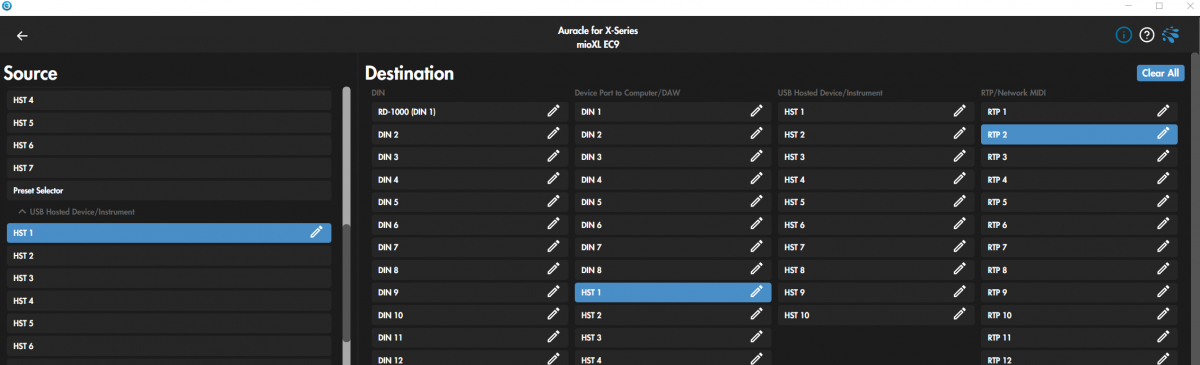1200x365 pixels.
Task: Click pencil icon on RTP 8
Action: (1163, 270)
